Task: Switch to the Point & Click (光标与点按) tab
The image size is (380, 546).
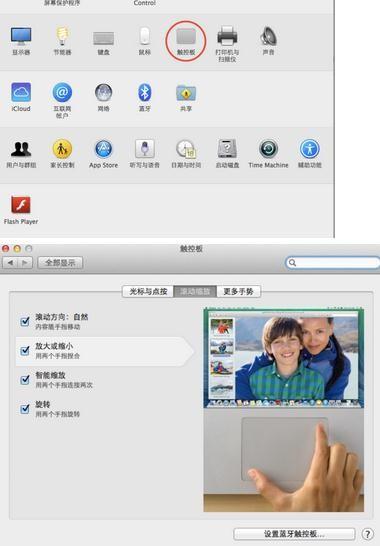Action: (x=148, y=291)
